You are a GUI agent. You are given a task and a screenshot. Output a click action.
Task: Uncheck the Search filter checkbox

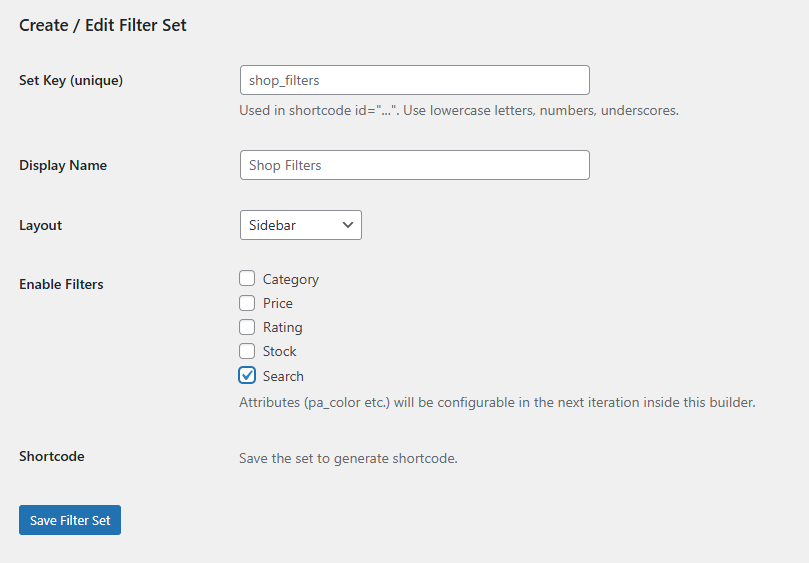coord(247,376)
